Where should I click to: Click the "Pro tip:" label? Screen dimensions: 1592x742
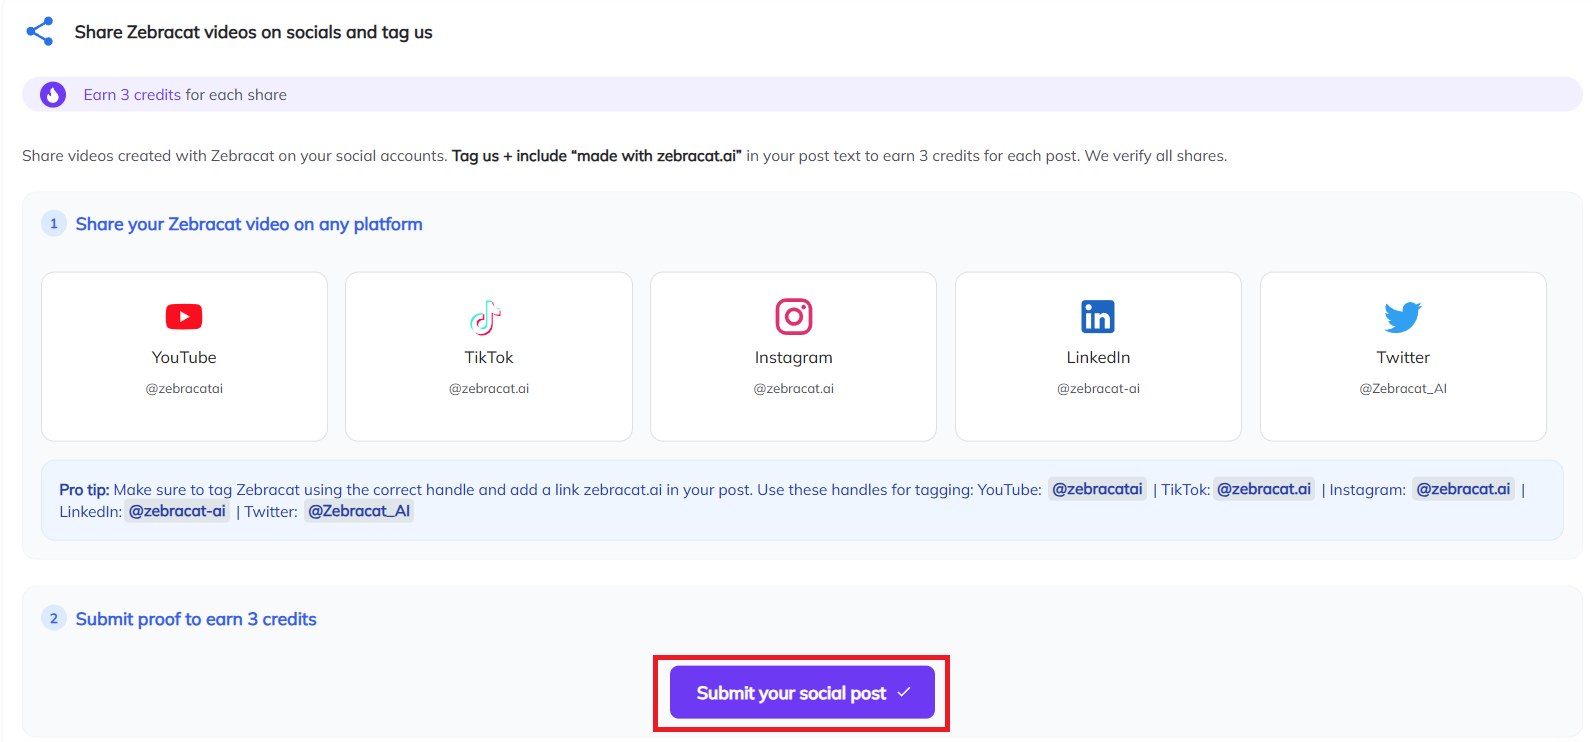tap(84, 490)
